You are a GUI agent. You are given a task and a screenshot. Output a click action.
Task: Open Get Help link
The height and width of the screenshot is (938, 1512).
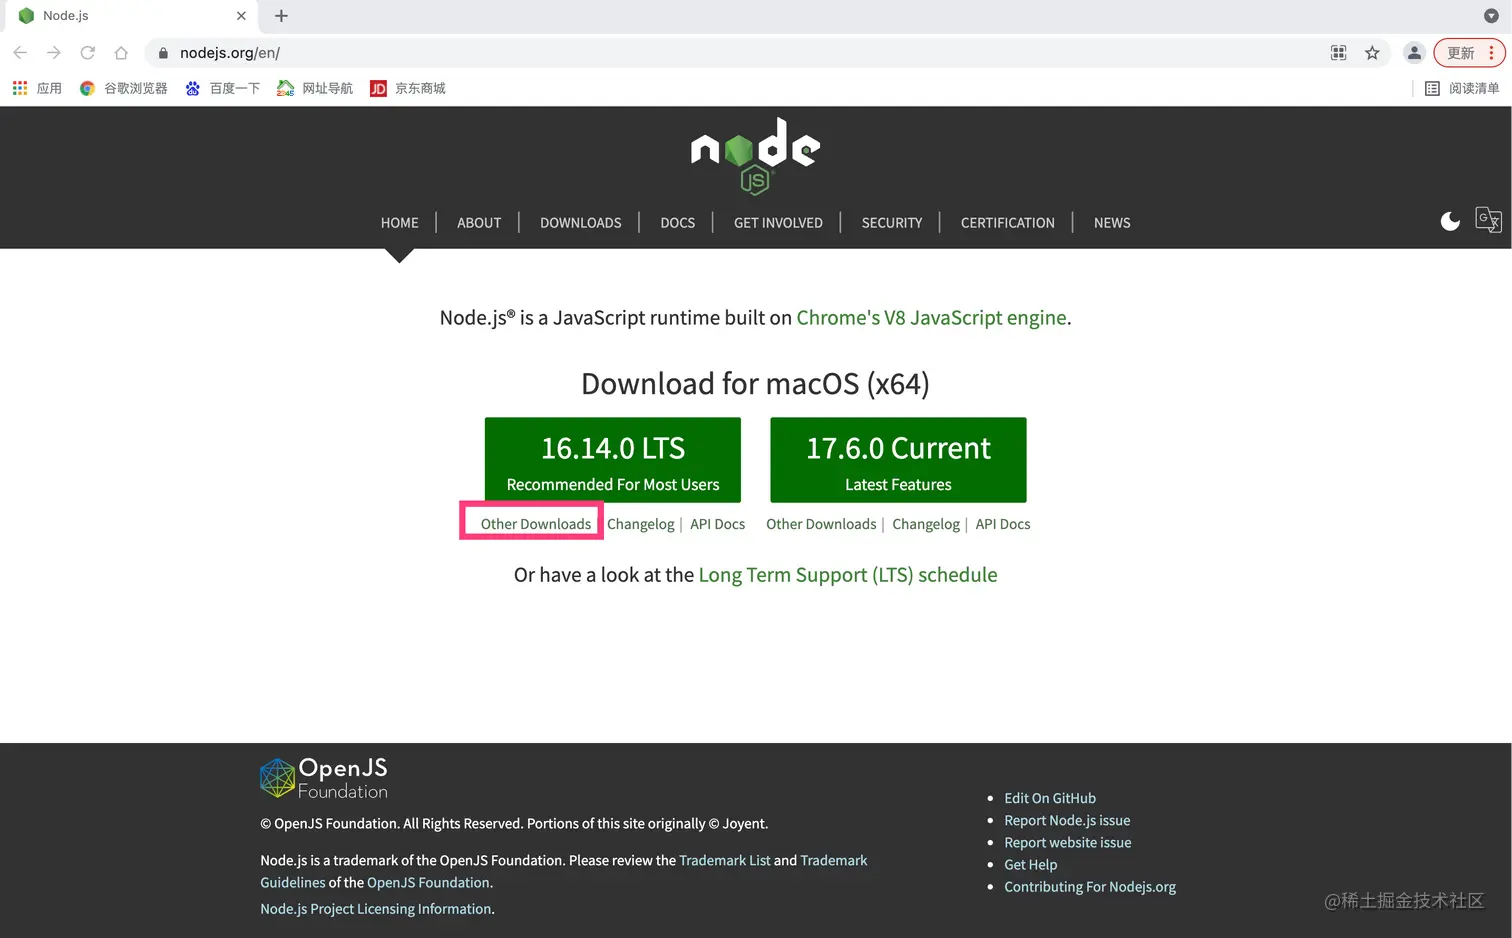point(1031,864)
